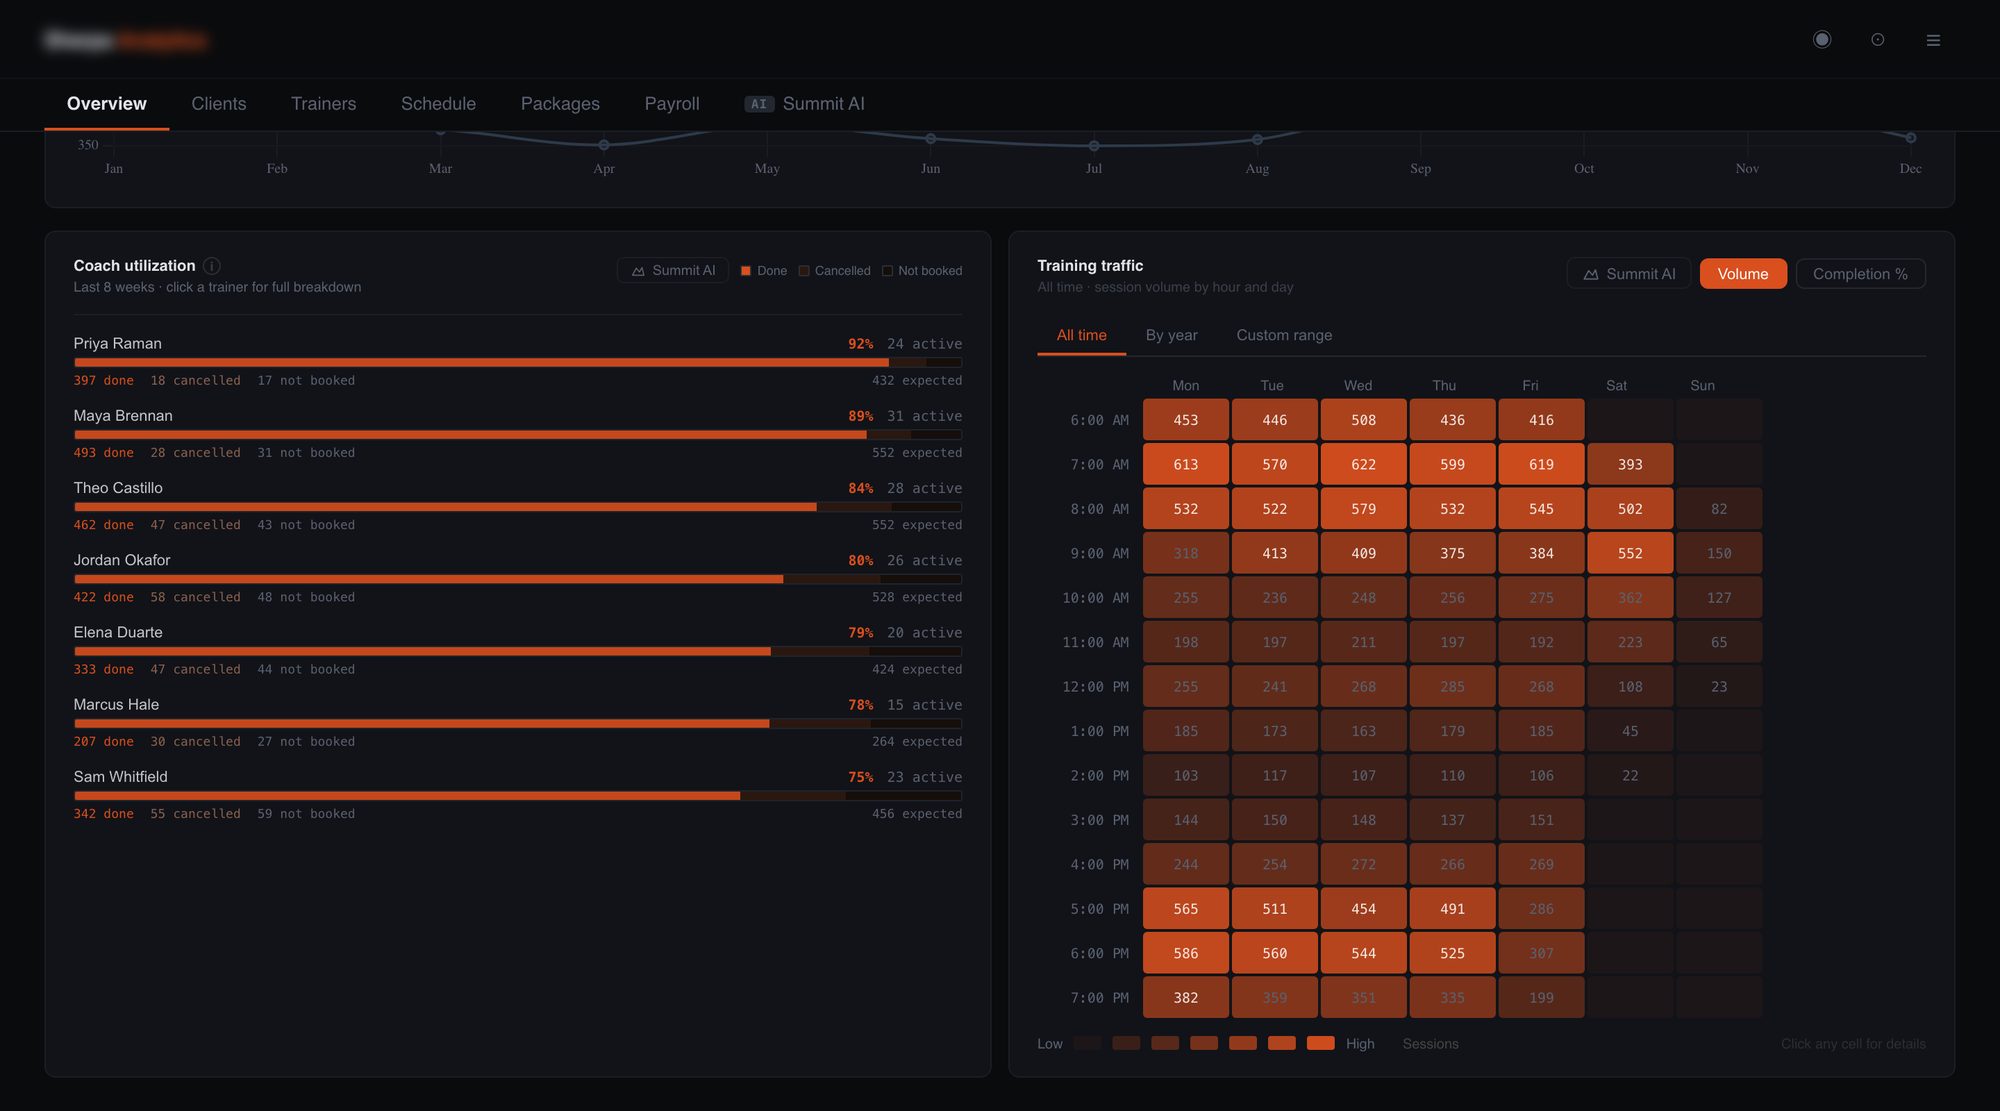
Task: Open the Custom range tab
Action: (x=1284, y=335)
